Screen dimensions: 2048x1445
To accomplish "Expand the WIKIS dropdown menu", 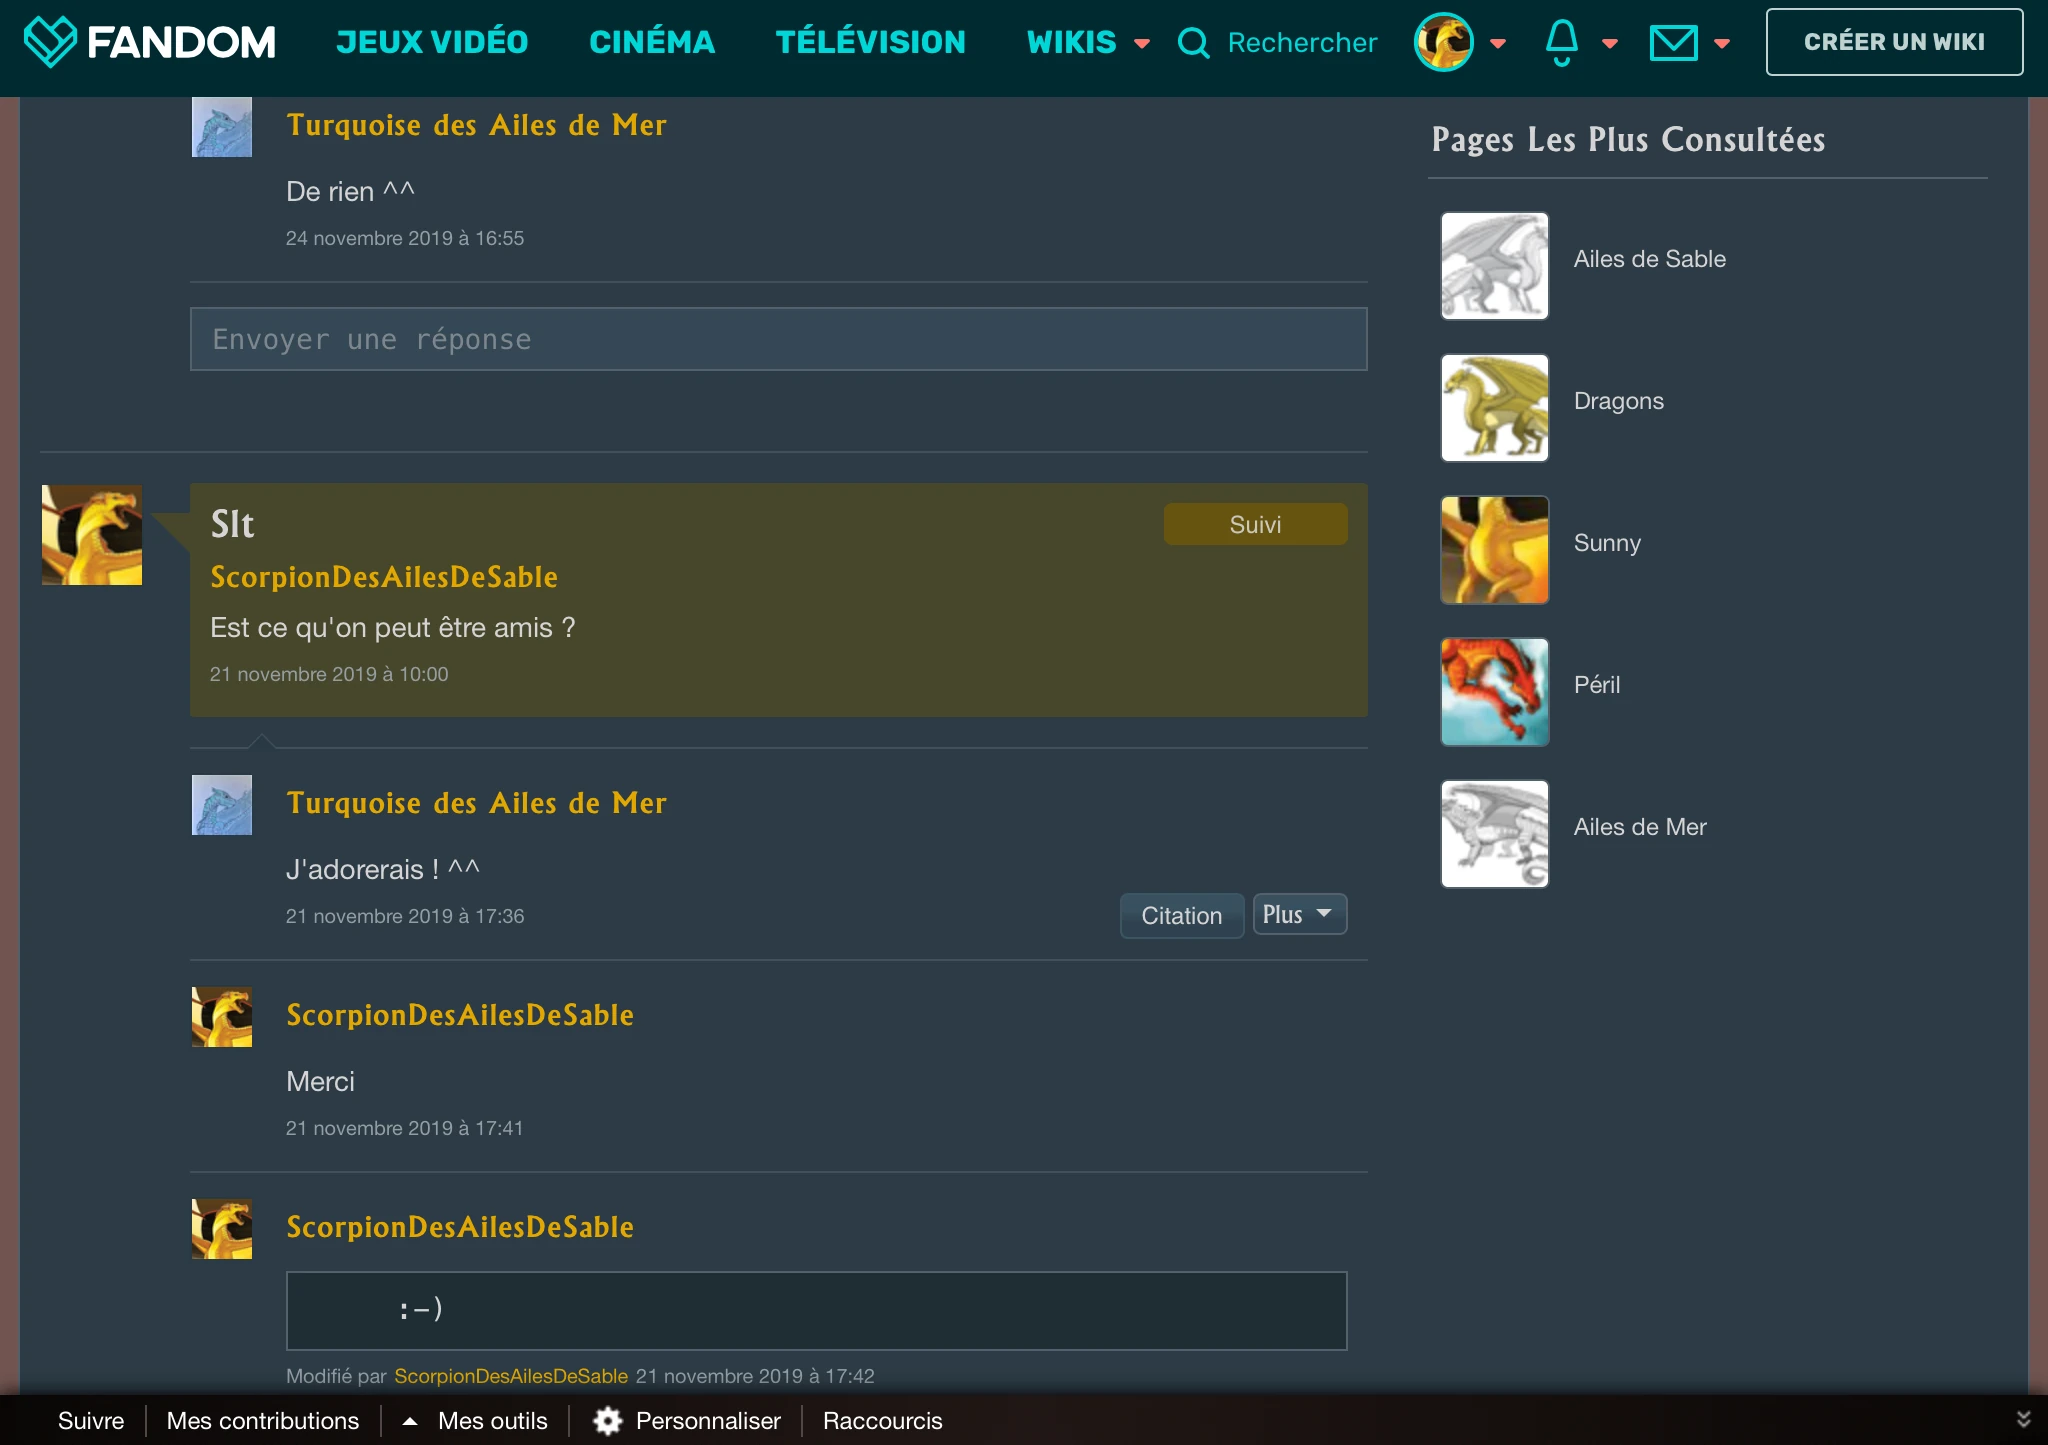I will pos(1088,42).
